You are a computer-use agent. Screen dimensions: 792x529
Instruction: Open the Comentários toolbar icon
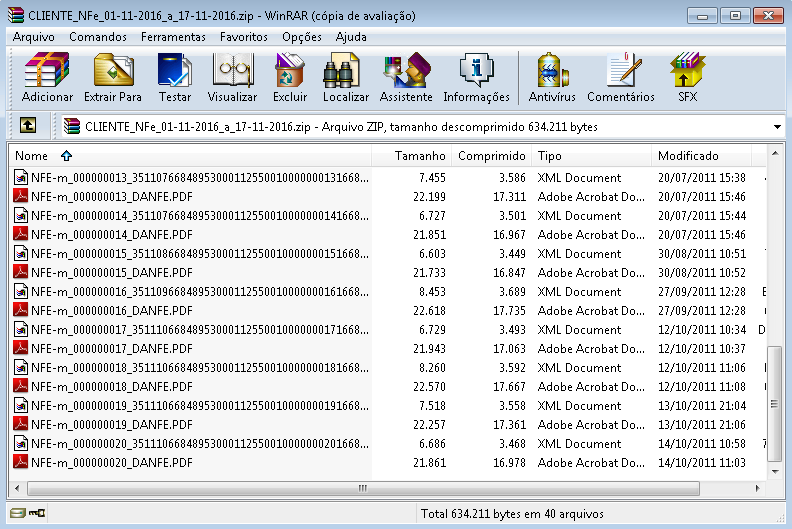[625, 70]
